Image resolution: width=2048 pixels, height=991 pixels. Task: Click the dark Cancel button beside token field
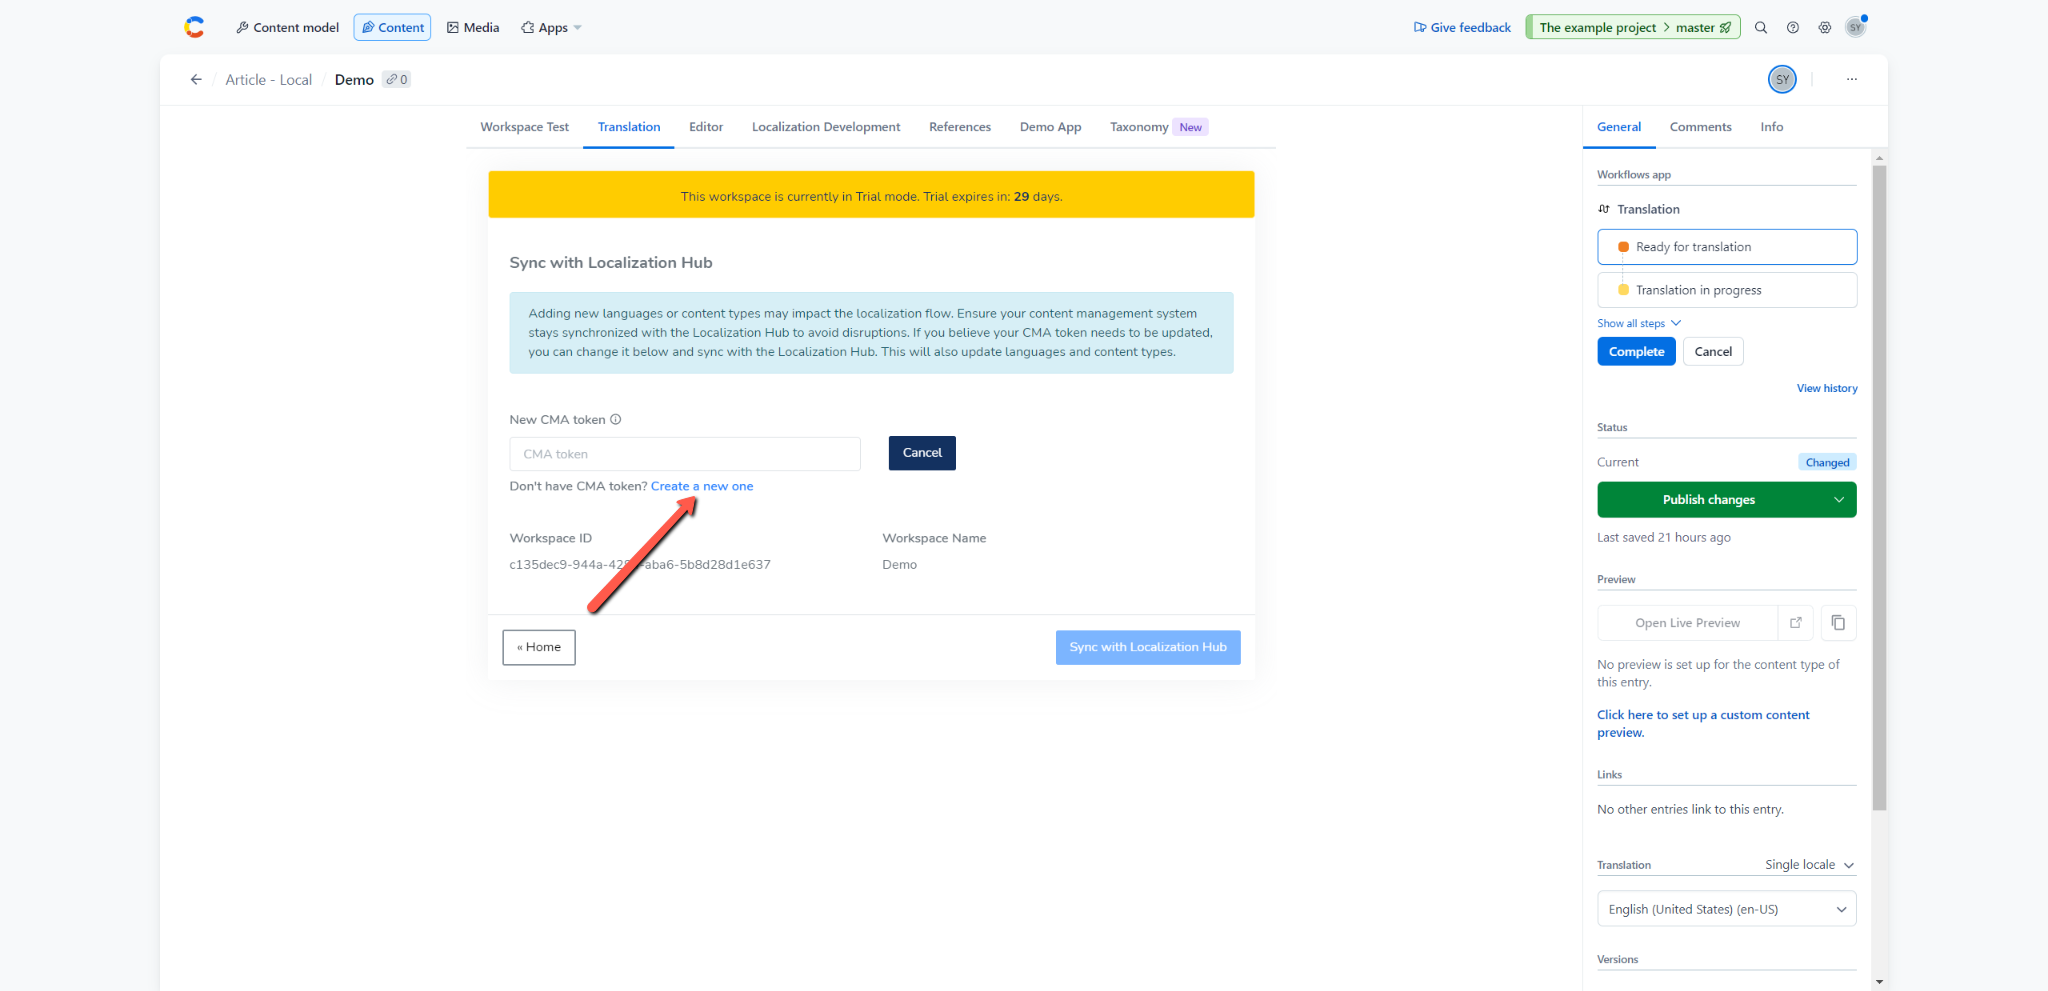[x=922, y=453]
